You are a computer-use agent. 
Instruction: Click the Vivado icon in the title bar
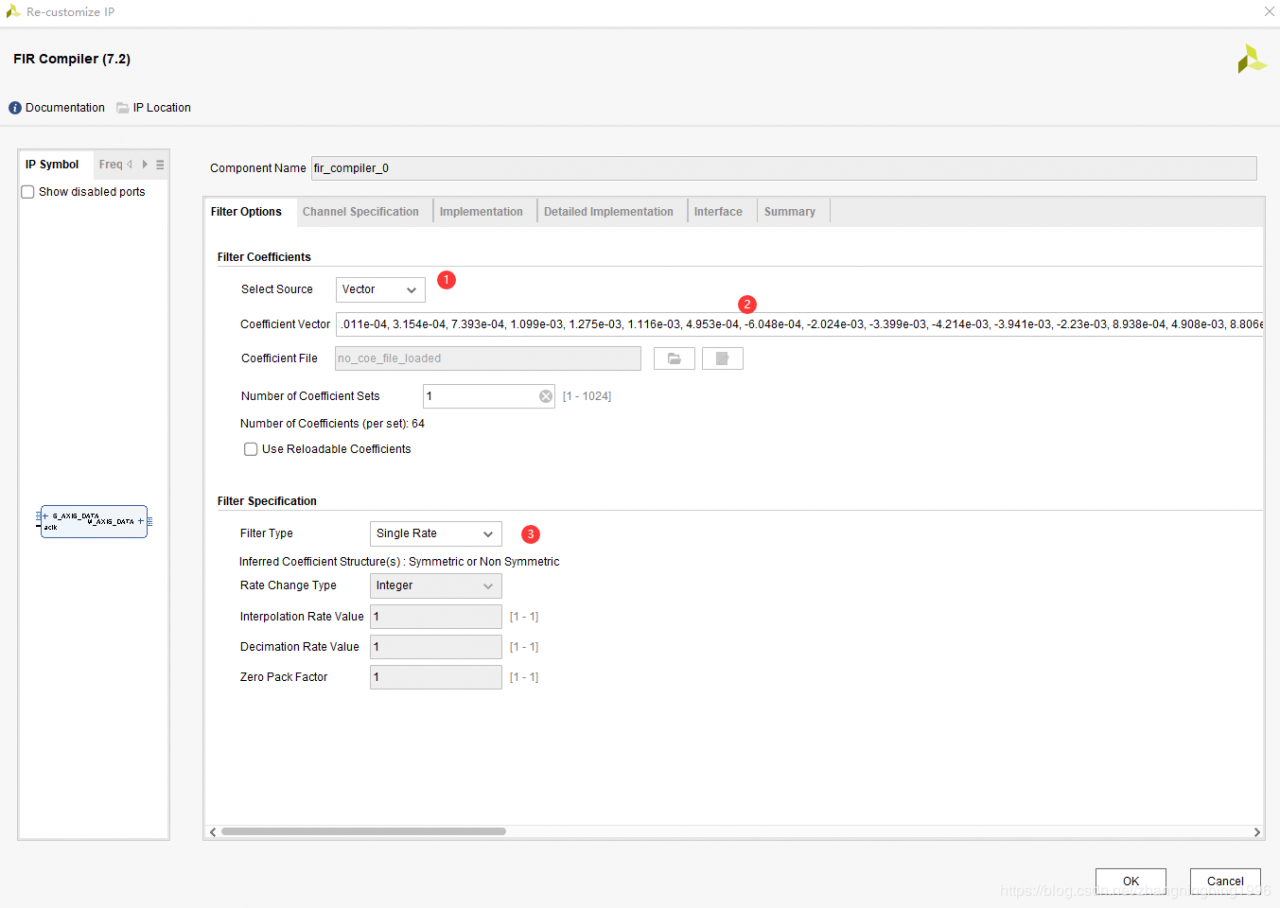coord(13,12)
